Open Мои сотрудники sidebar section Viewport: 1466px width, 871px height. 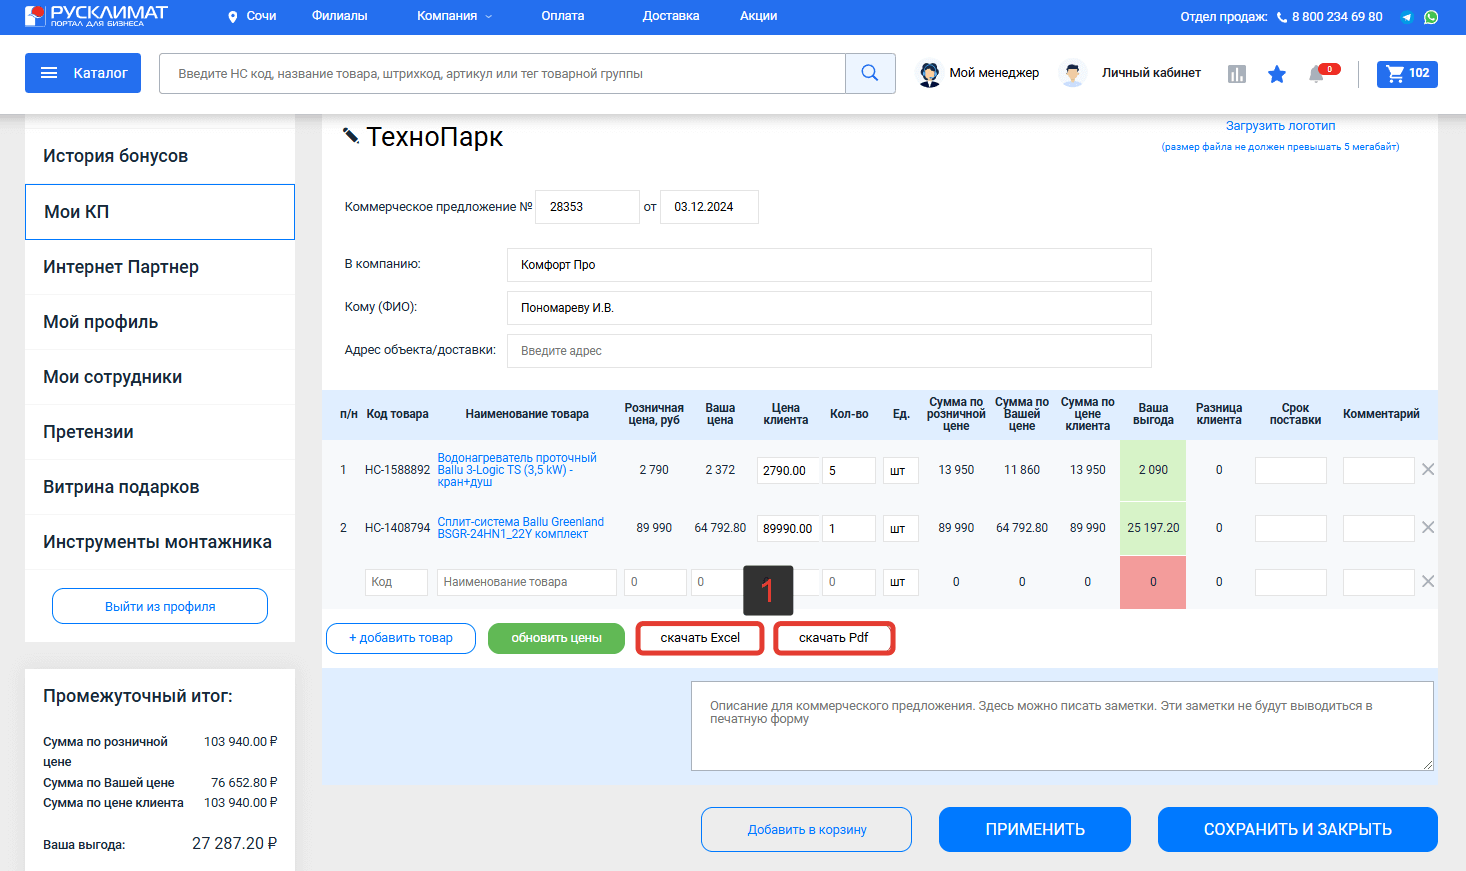pyautogui.click(x=160, y=377)
